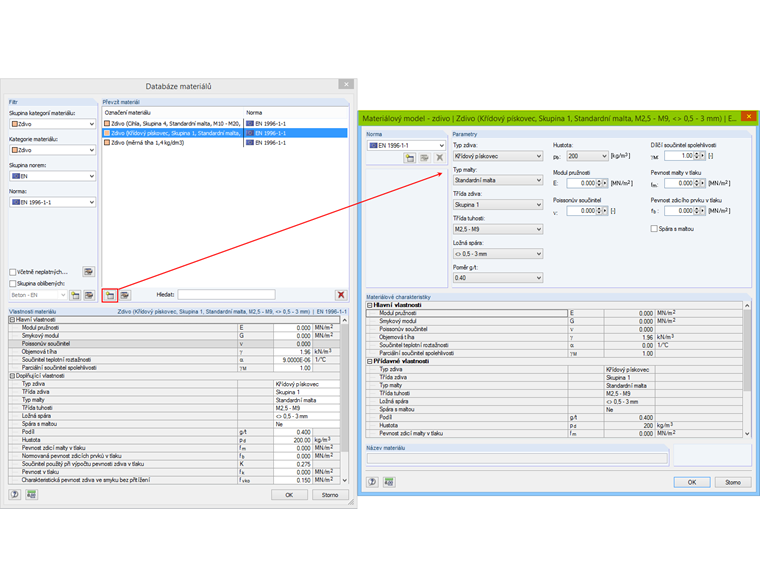This screenshot has width=760, height=588.
Task: Click the Beton - EN favorites dropdown
Action: (38, 295)
